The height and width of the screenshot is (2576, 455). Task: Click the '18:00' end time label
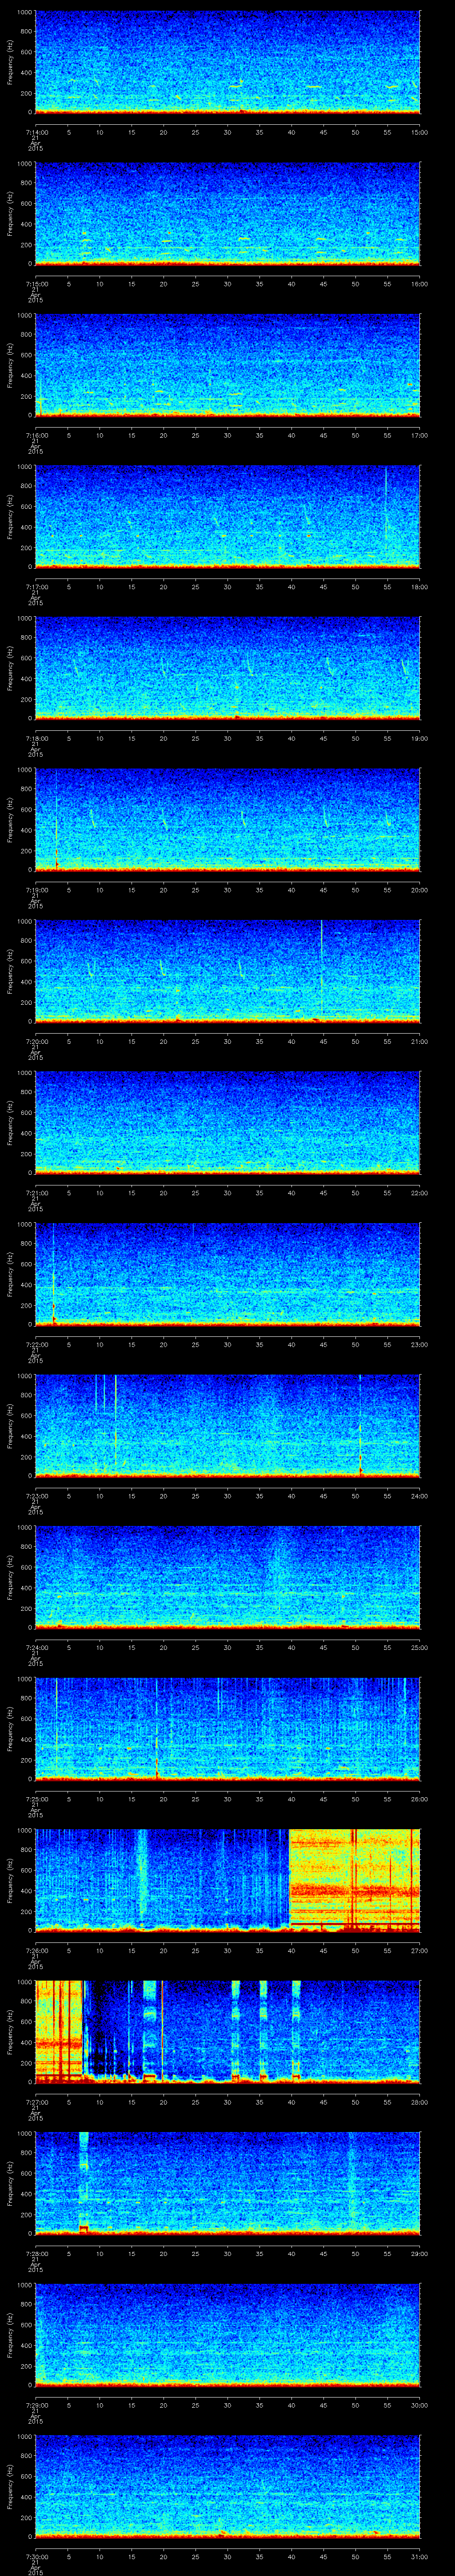pos(420,587)
